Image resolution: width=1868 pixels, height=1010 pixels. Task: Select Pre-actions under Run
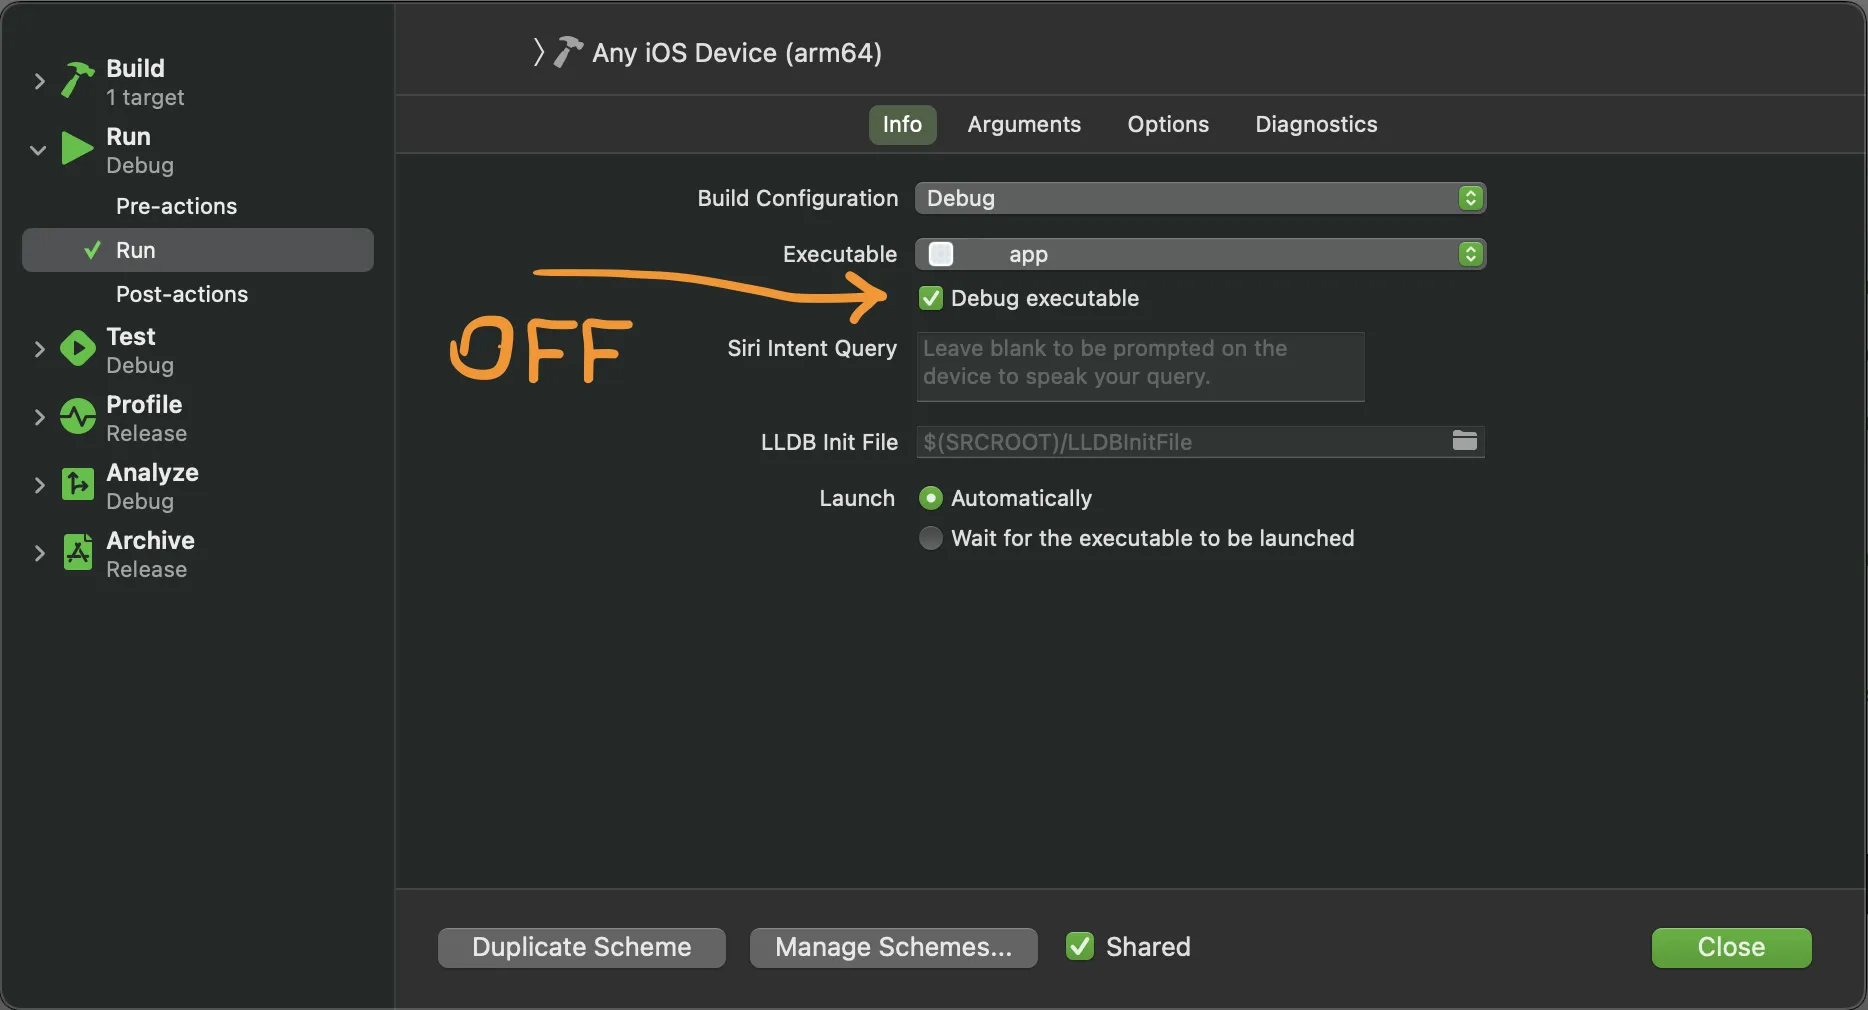[176, 206]
